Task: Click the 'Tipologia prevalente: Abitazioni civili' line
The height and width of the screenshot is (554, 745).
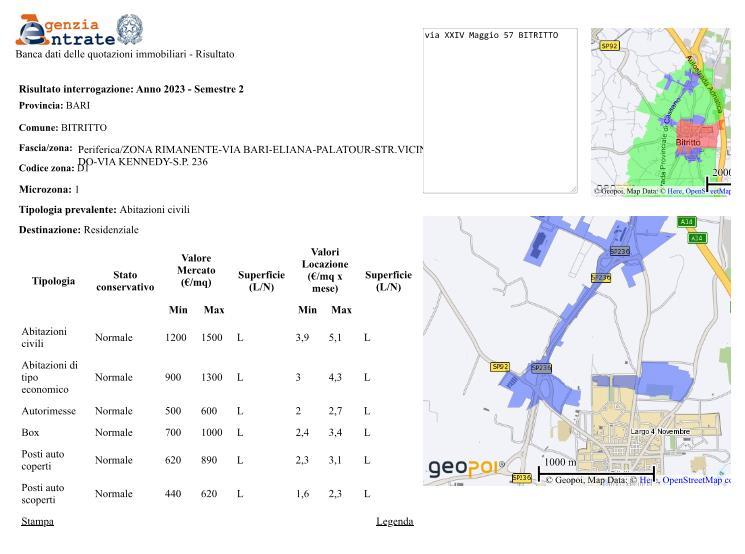Action: click(104, 210)
